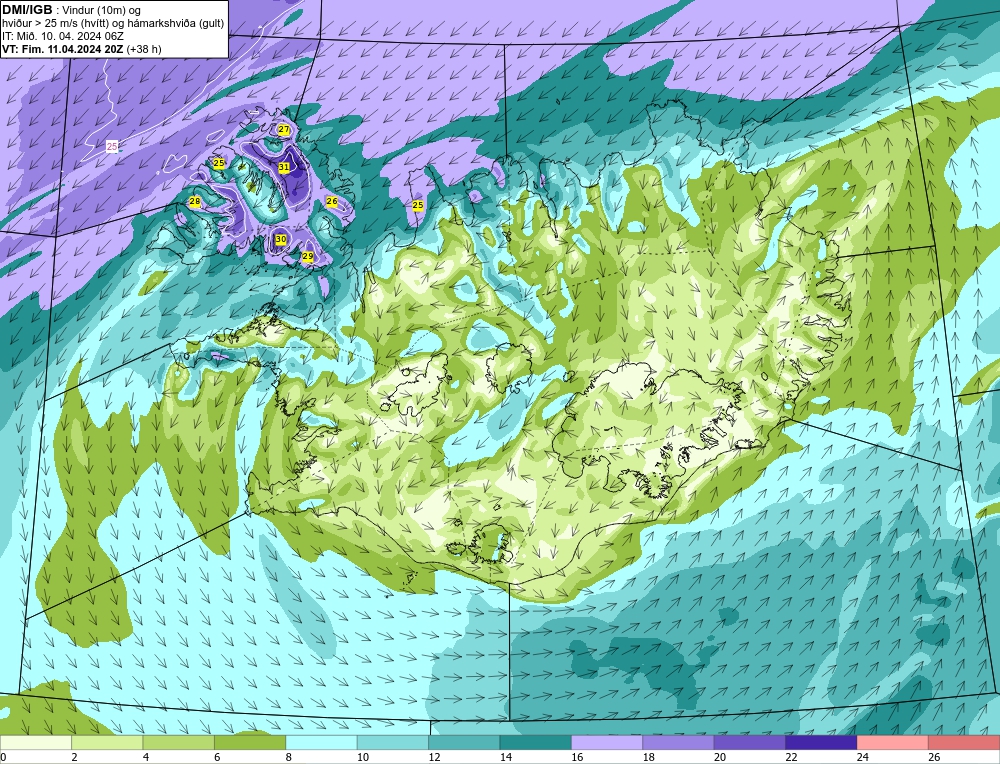
Task: Click the 'IT: Mið. 10. 04. 2024 06Z' line
Action: click(62, 36)
